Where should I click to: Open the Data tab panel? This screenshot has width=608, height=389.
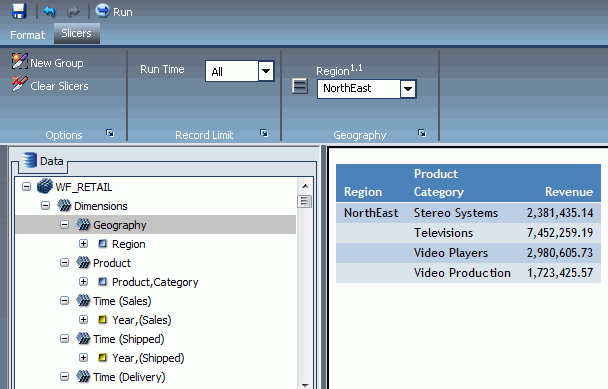[x=43, y=161]
